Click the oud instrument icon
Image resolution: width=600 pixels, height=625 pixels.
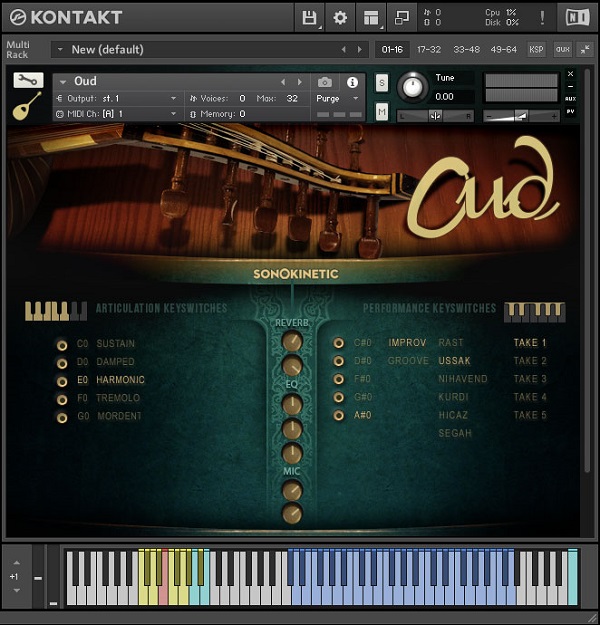27,106
